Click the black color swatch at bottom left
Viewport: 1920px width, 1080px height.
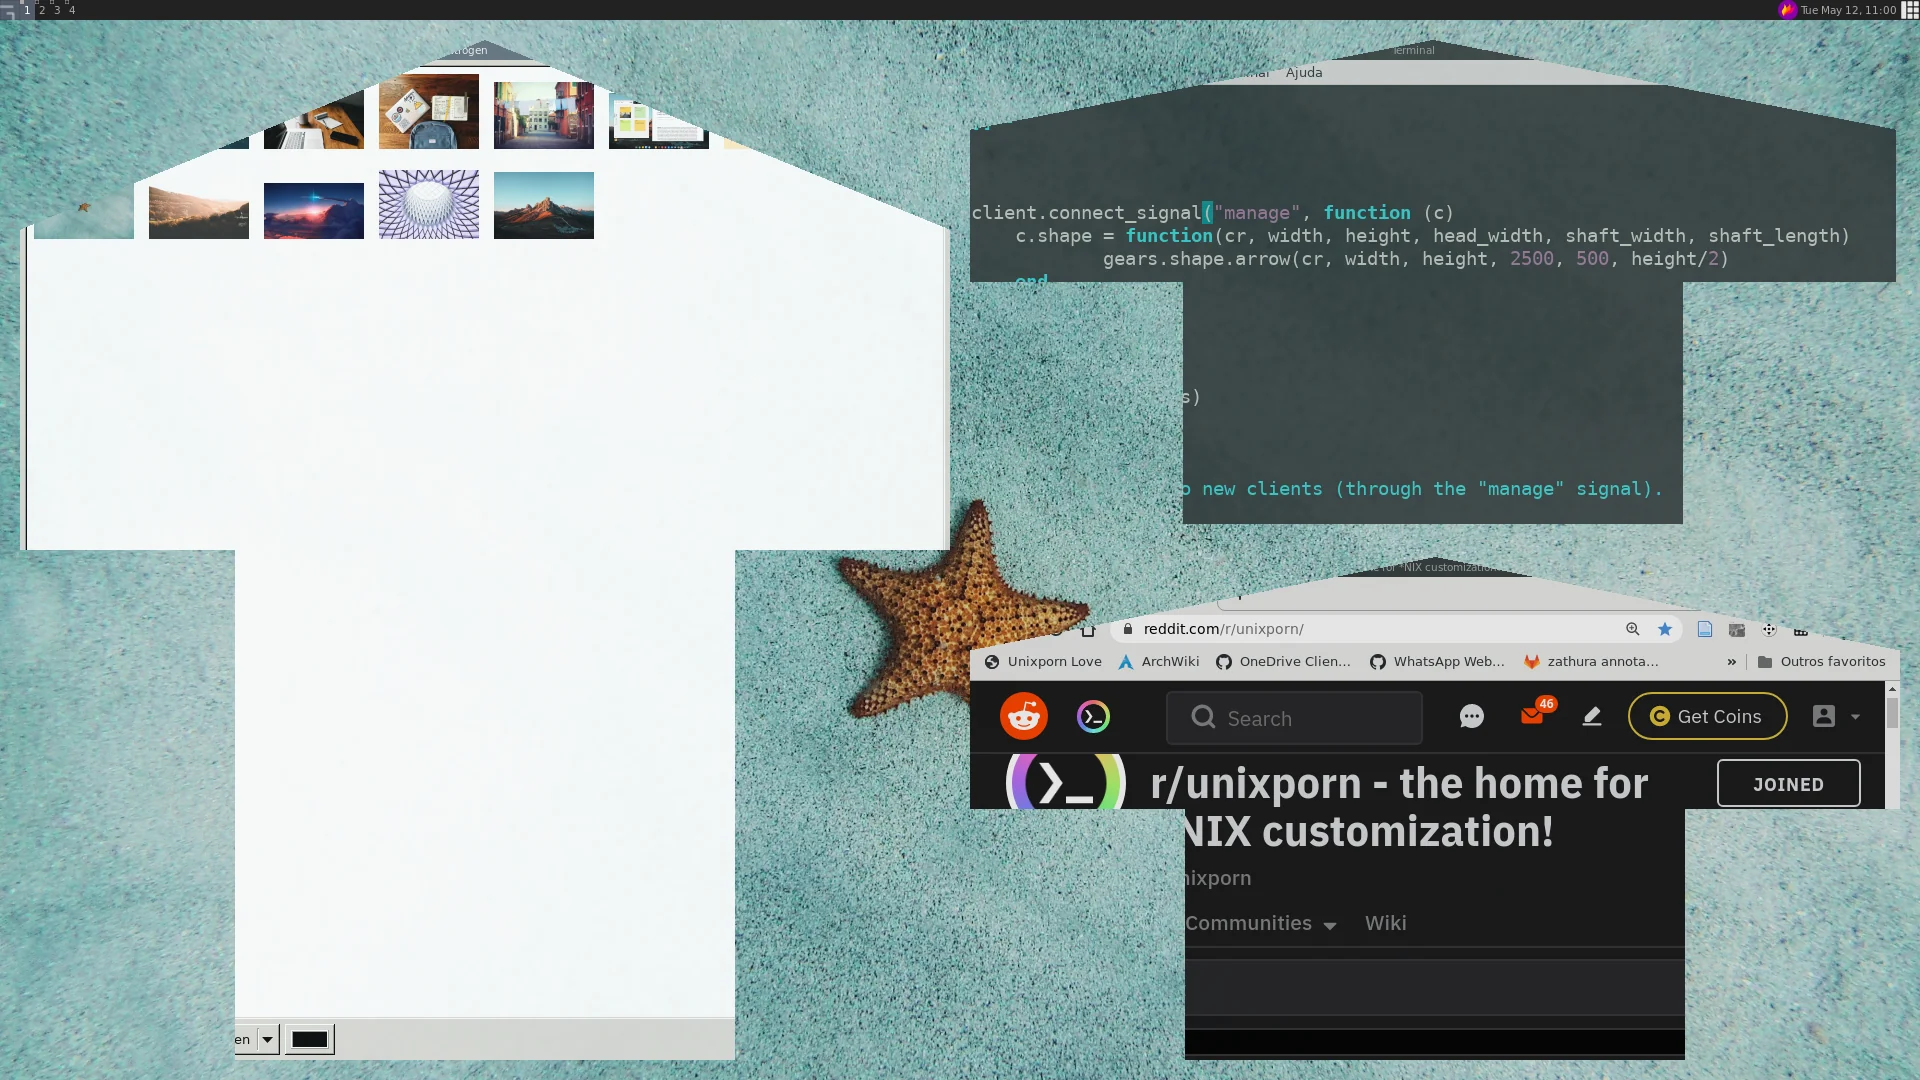point(308,1038)
